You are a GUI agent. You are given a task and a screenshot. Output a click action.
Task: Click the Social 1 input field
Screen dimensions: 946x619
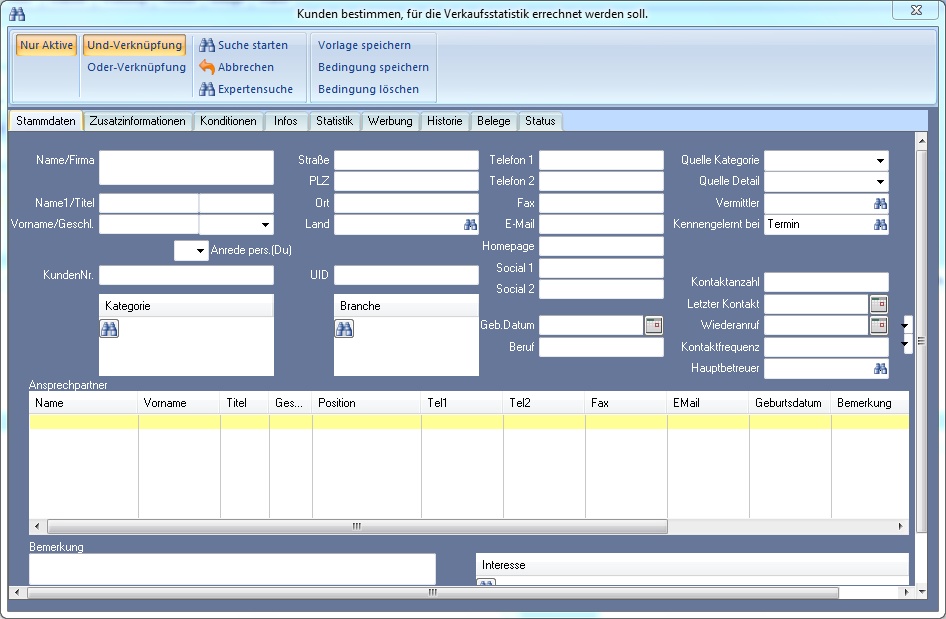pyautogui.click(x=602, y=268)
